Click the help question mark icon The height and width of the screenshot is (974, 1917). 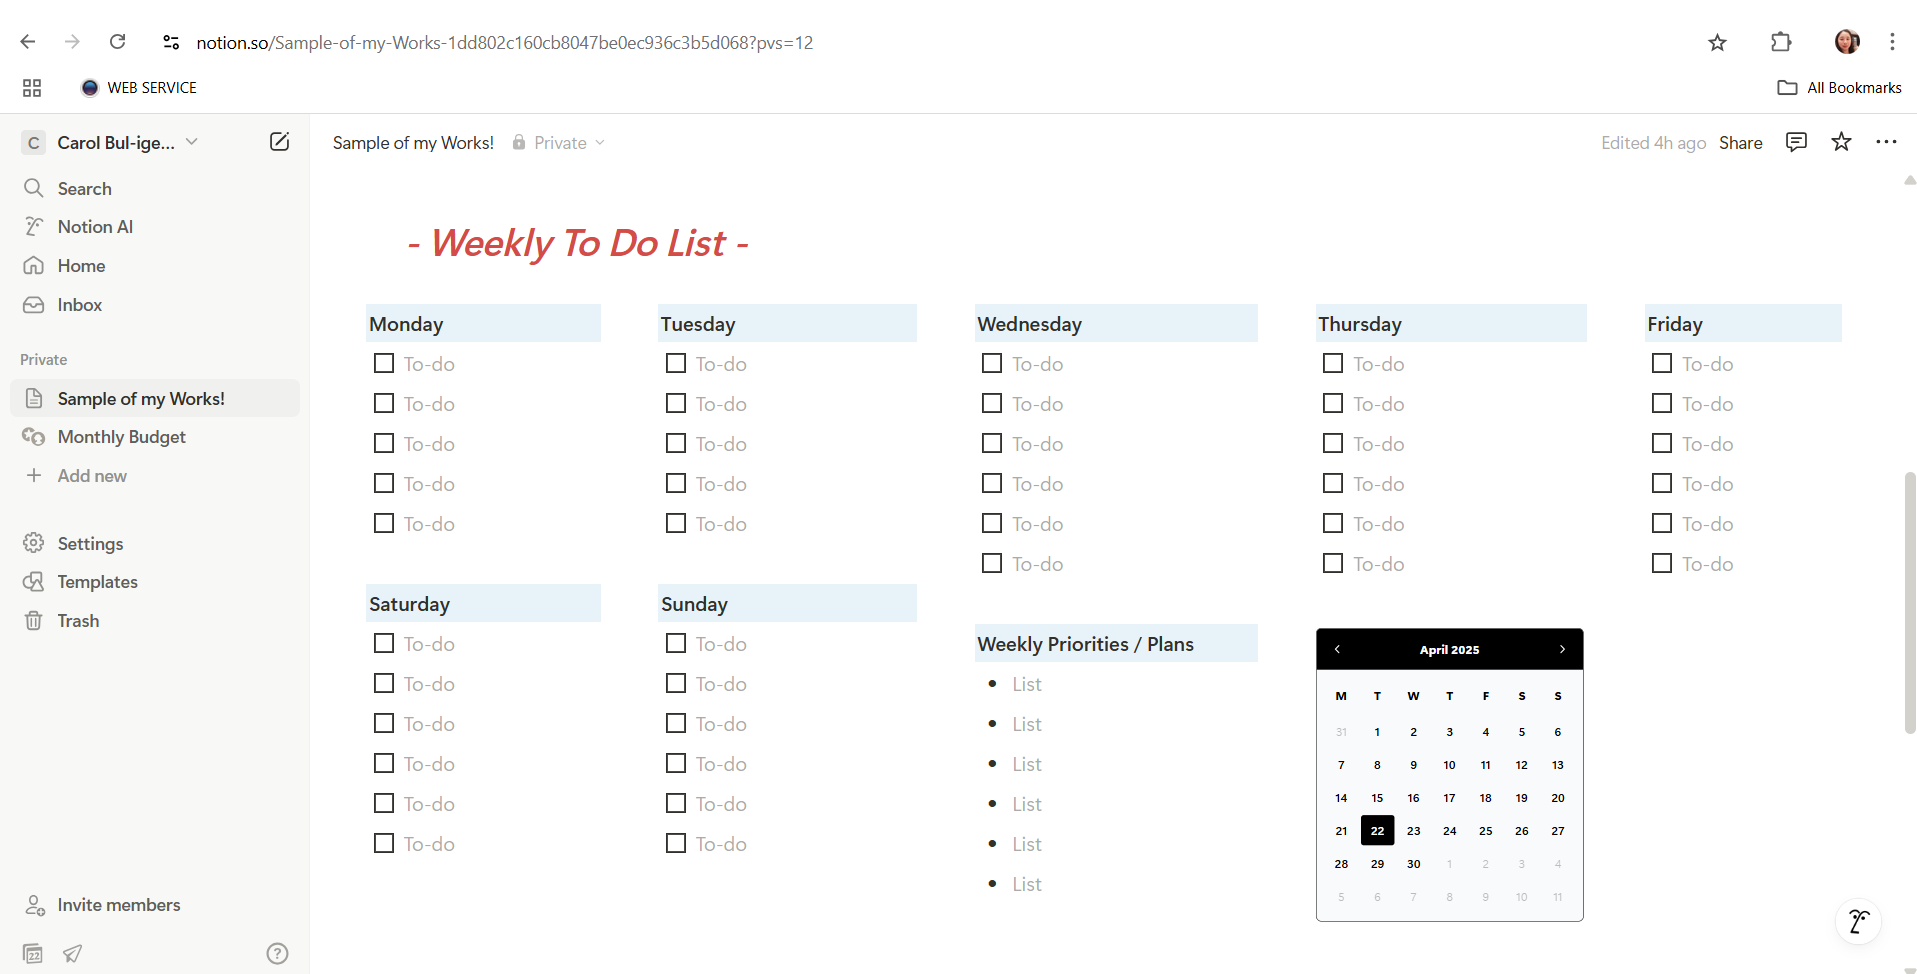point(277,953)
